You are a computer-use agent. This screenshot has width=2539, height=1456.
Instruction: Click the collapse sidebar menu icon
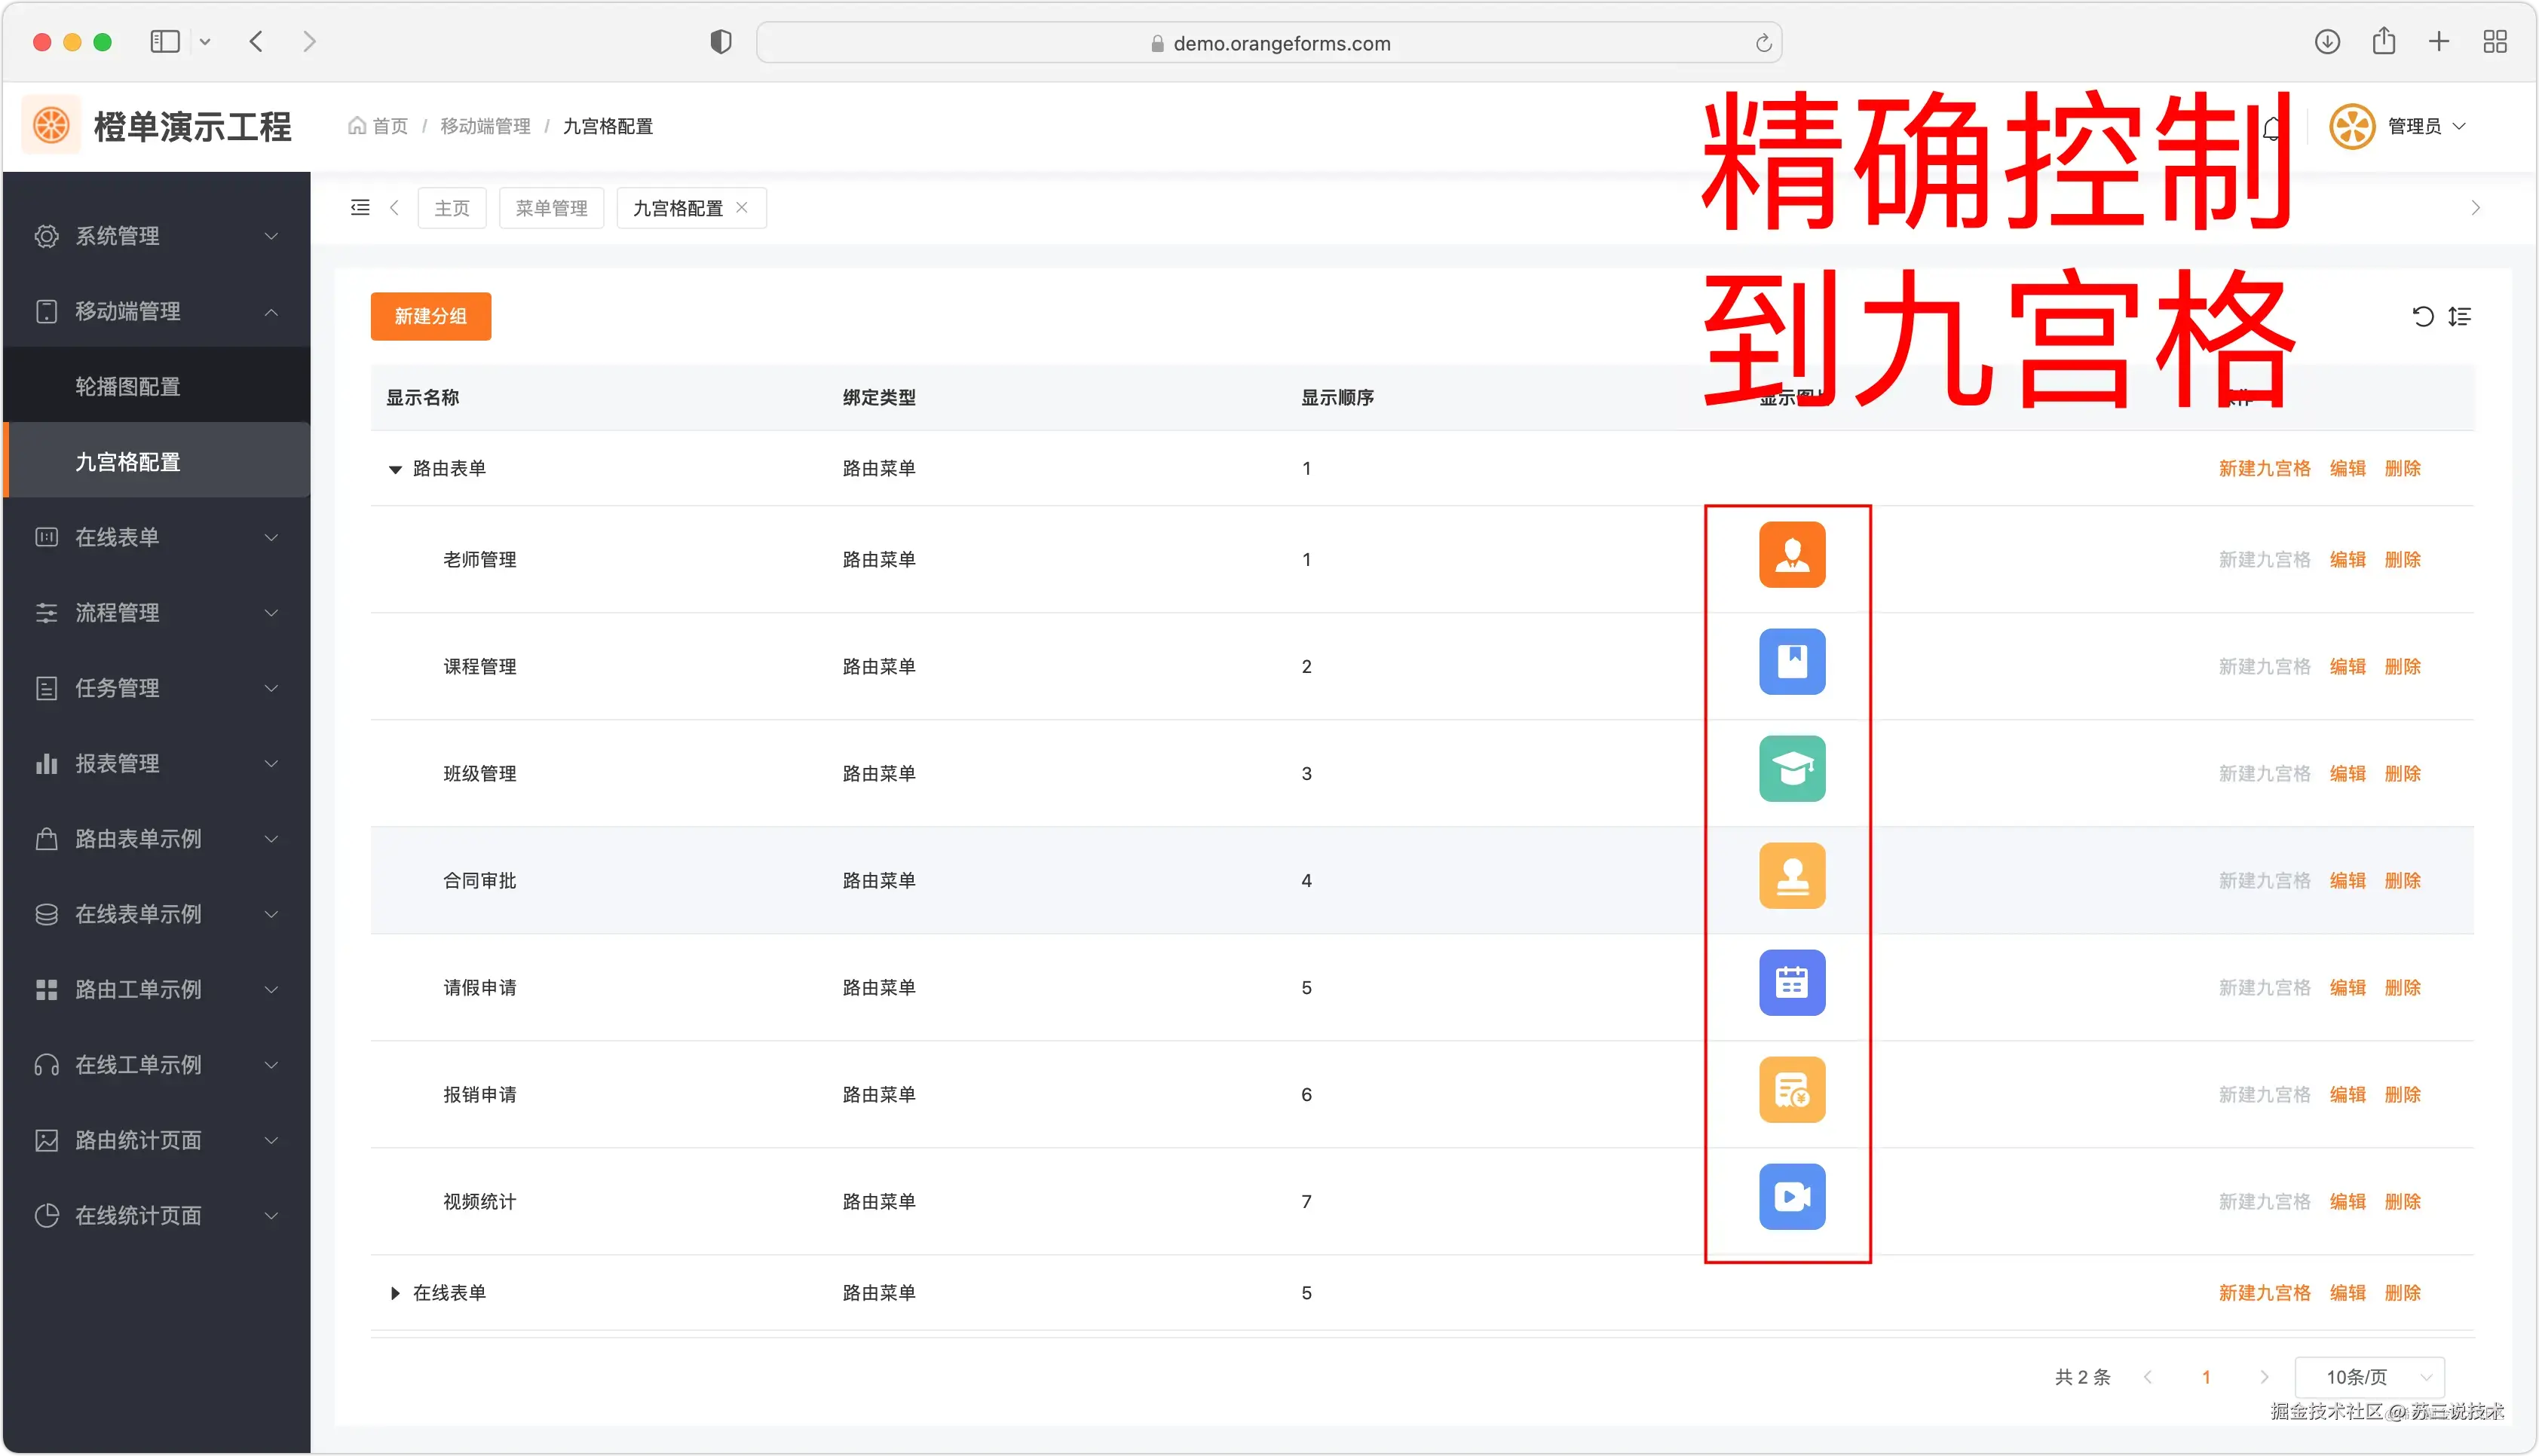360,208
